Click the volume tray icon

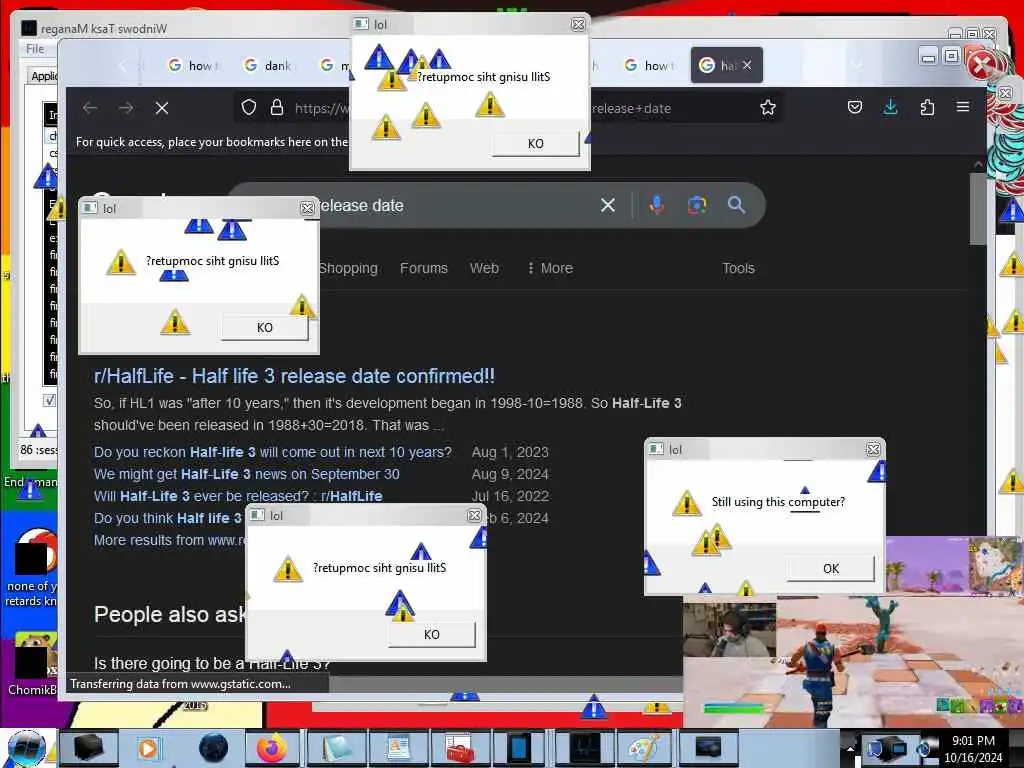click(925, 748)
